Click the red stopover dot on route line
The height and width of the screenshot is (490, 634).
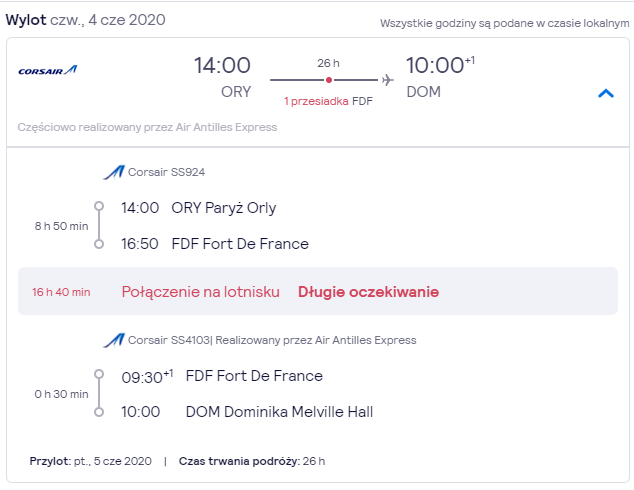click(x=329, y=80)
